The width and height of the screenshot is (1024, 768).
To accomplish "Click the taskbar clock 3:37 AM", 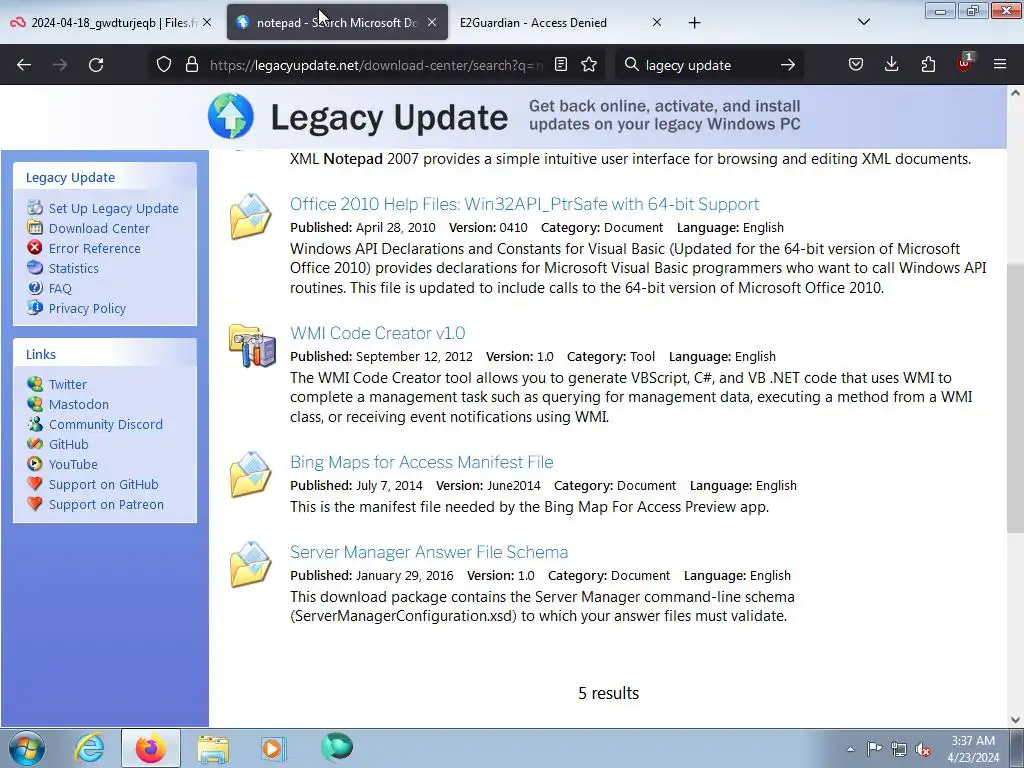I will click(x=973, y=749).
